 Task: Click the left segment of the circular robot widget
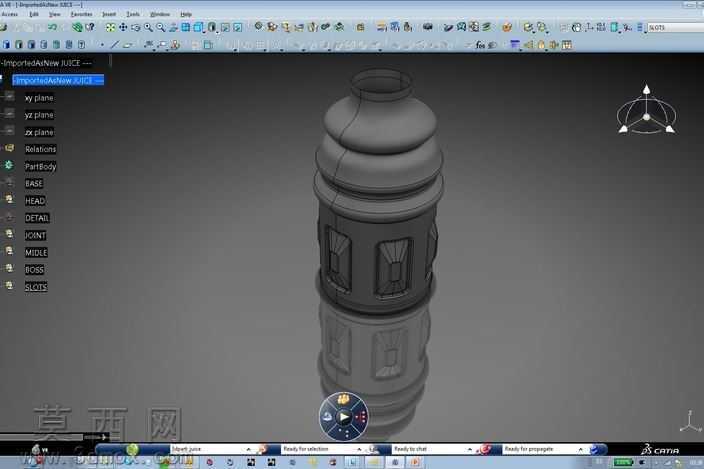(x=327, y=417)
